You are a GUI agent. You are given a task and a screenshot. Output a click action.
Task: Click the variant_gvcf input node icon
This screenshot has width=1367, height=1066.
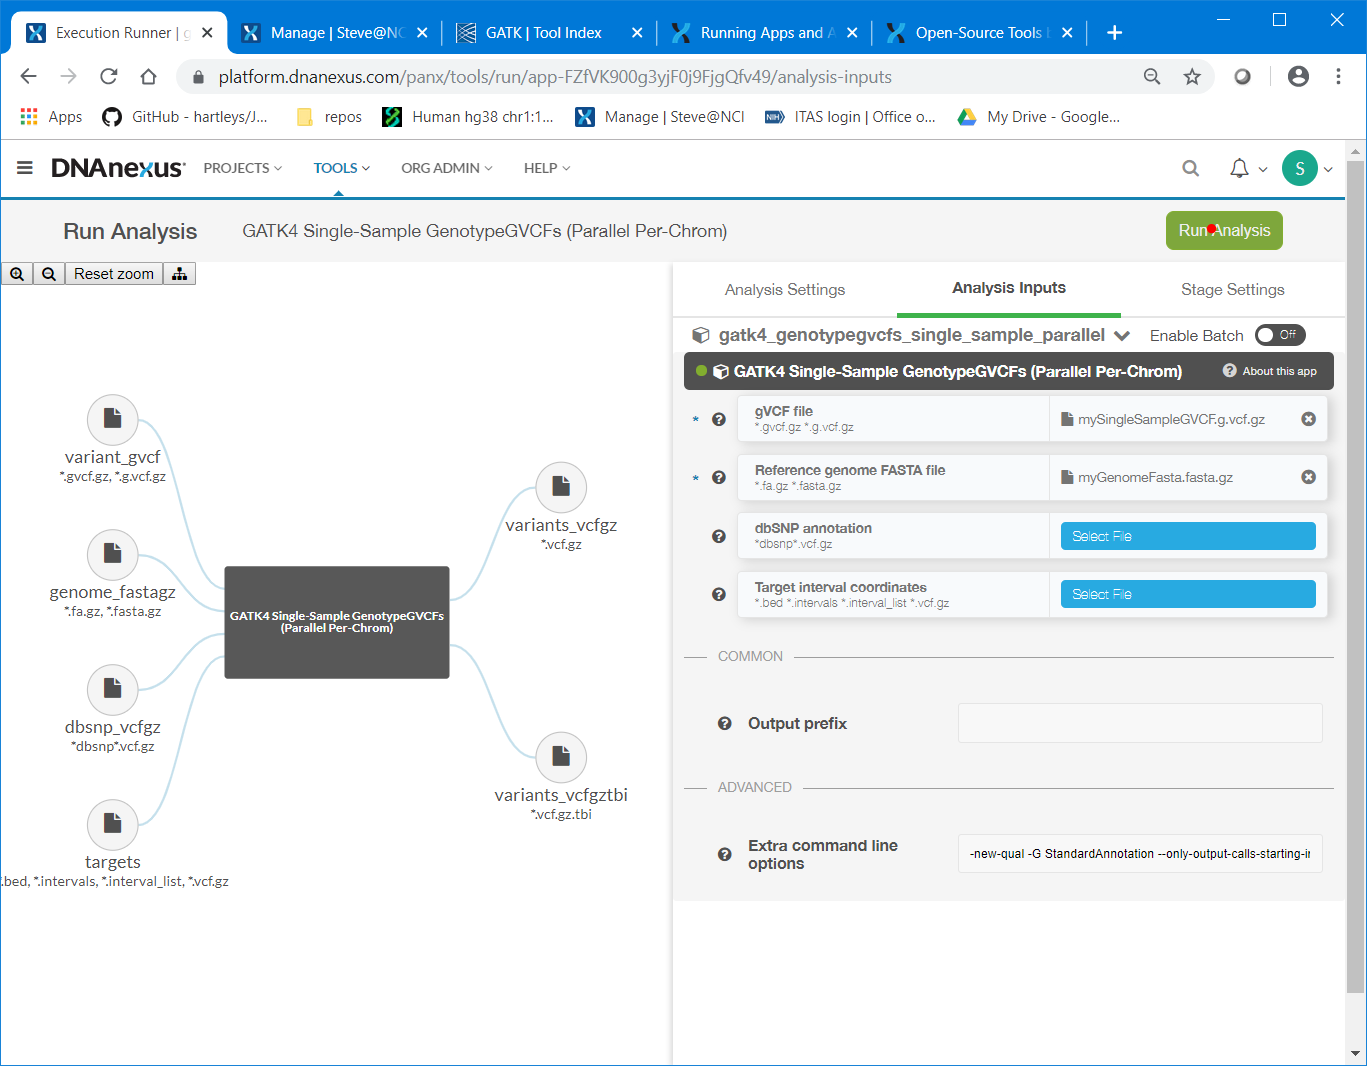pyautogui.click(x=113, y=419)
